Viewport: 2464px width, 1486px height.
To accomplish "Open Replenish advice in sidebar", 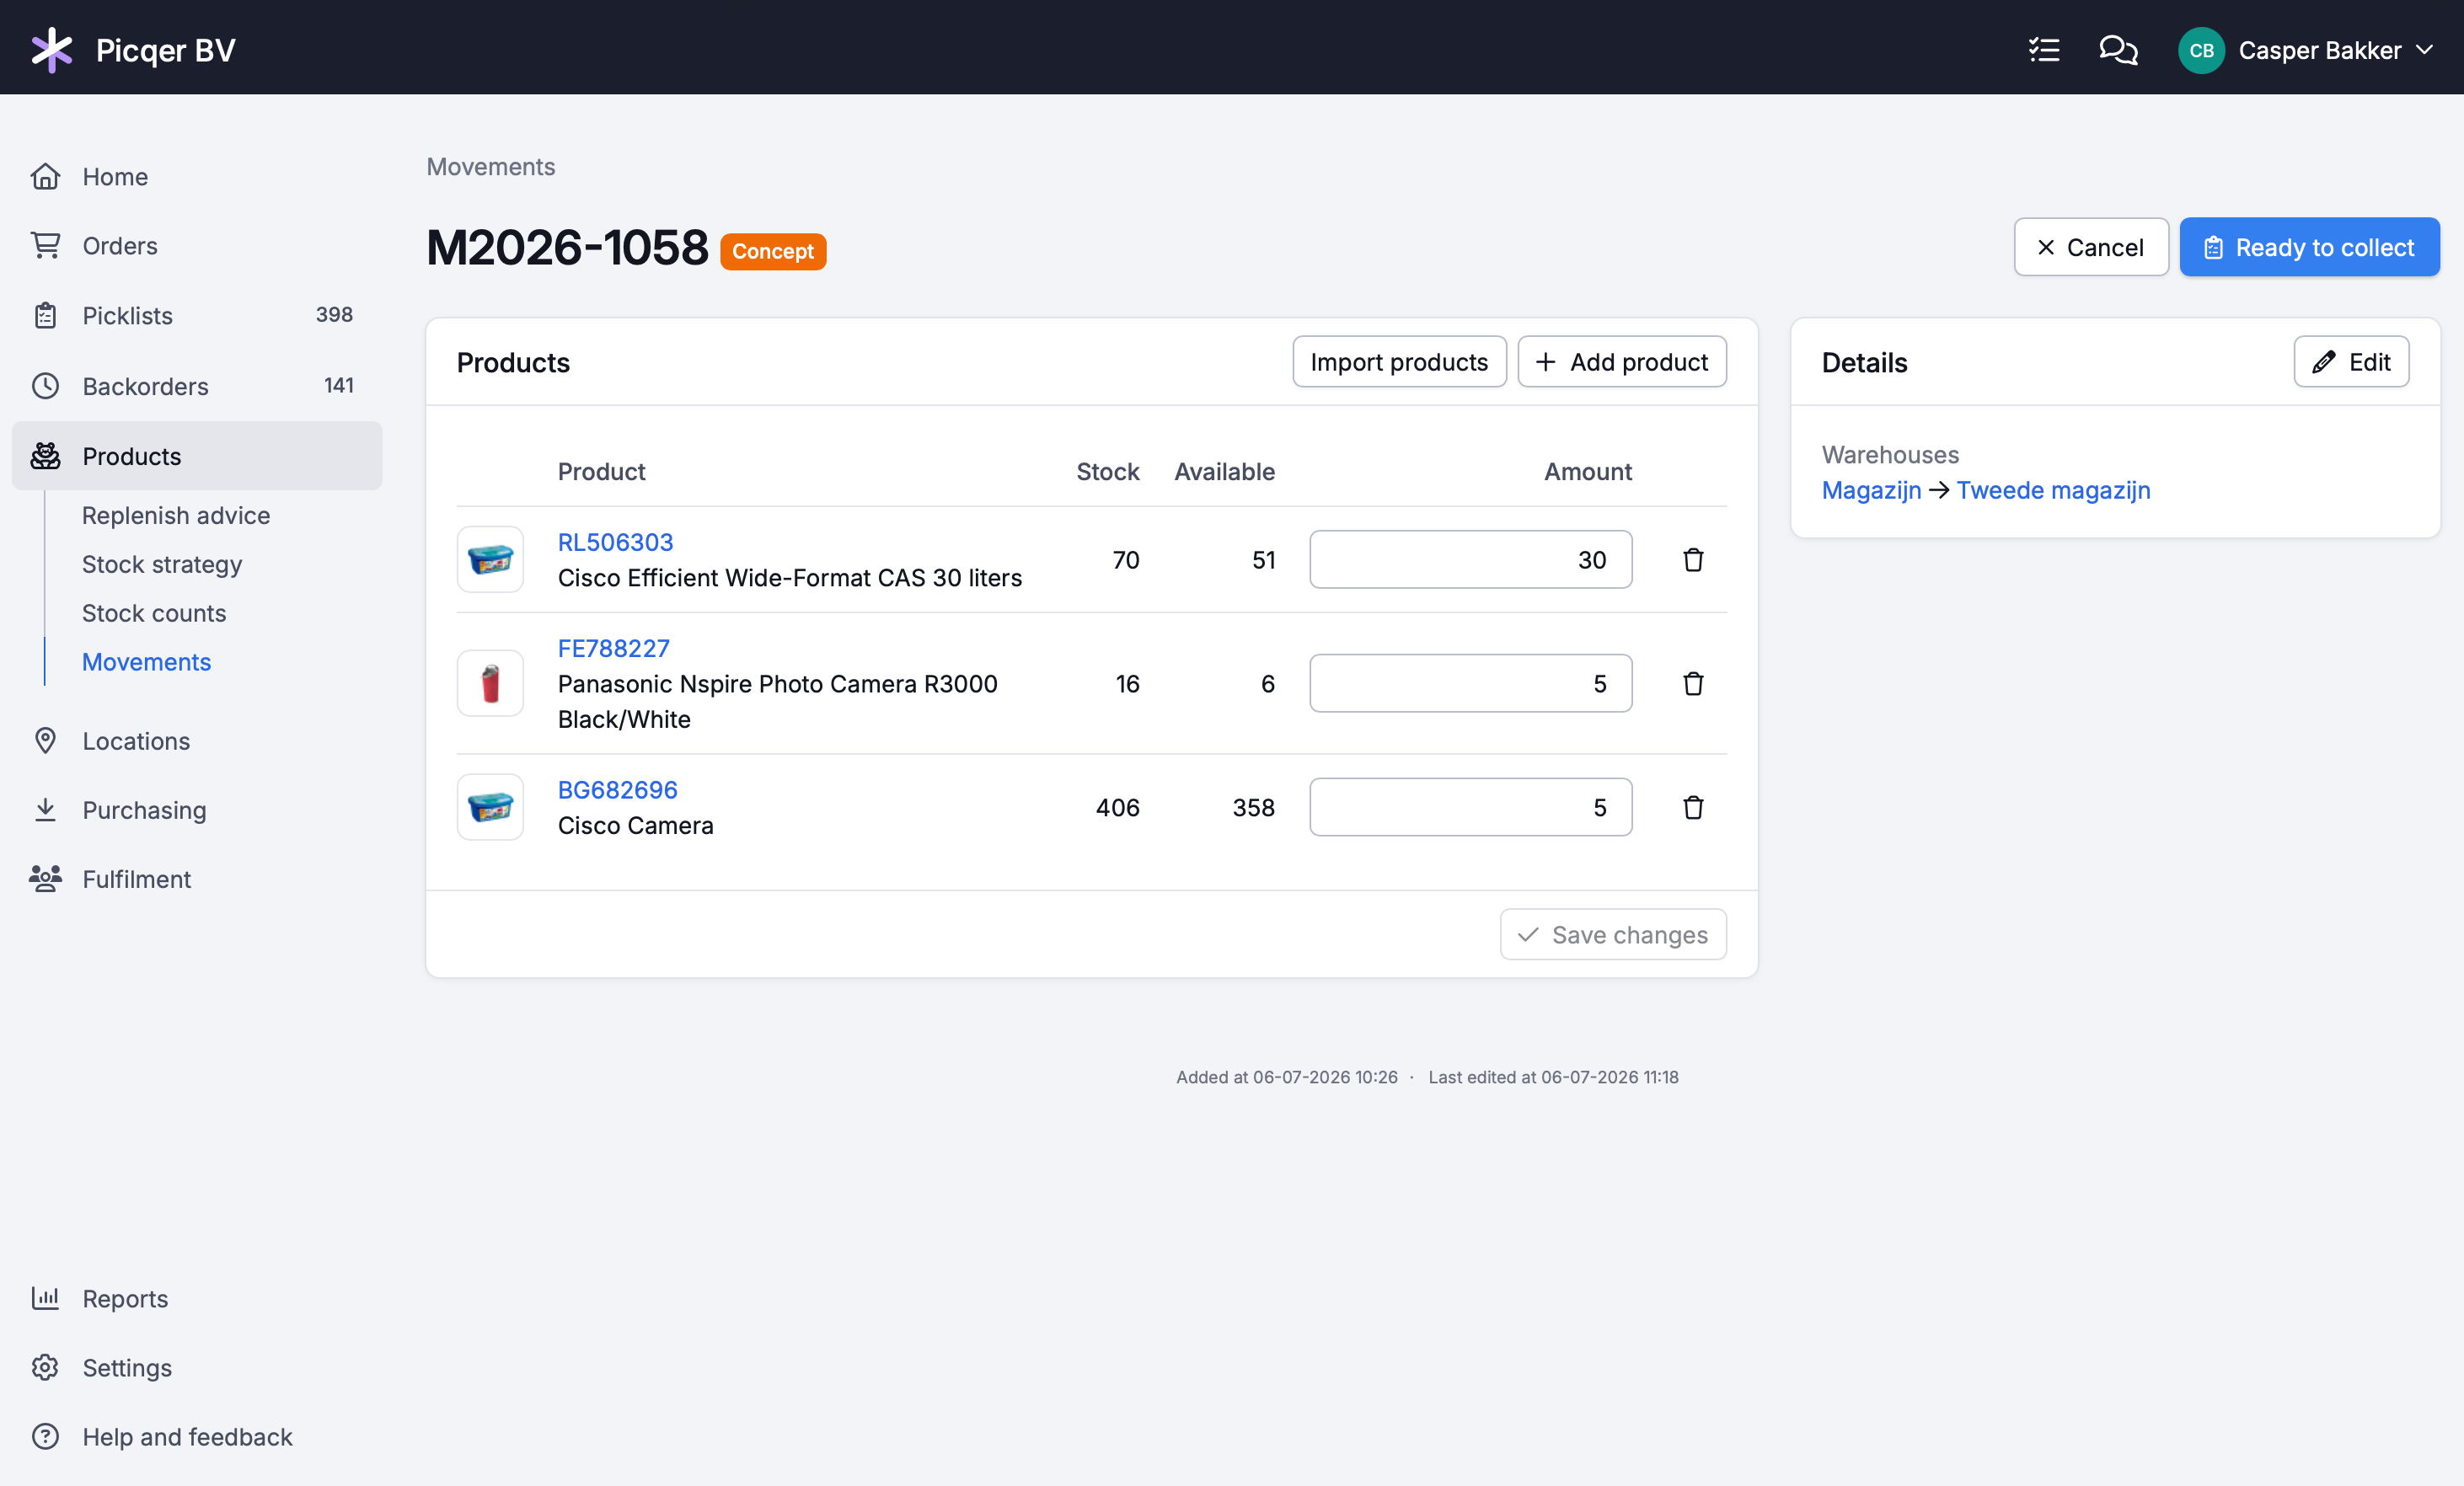I will point(176,515).
